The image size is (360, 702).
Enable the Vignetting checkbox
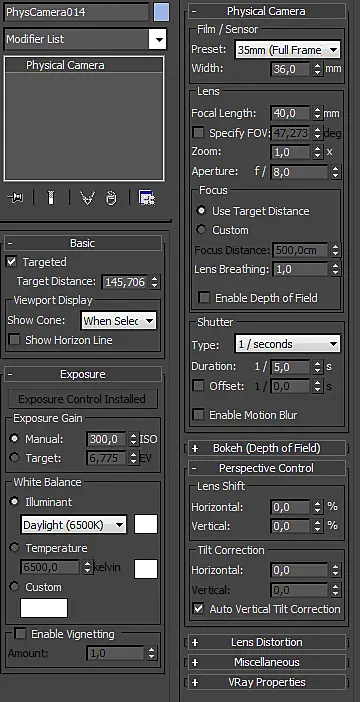point(20,634)
